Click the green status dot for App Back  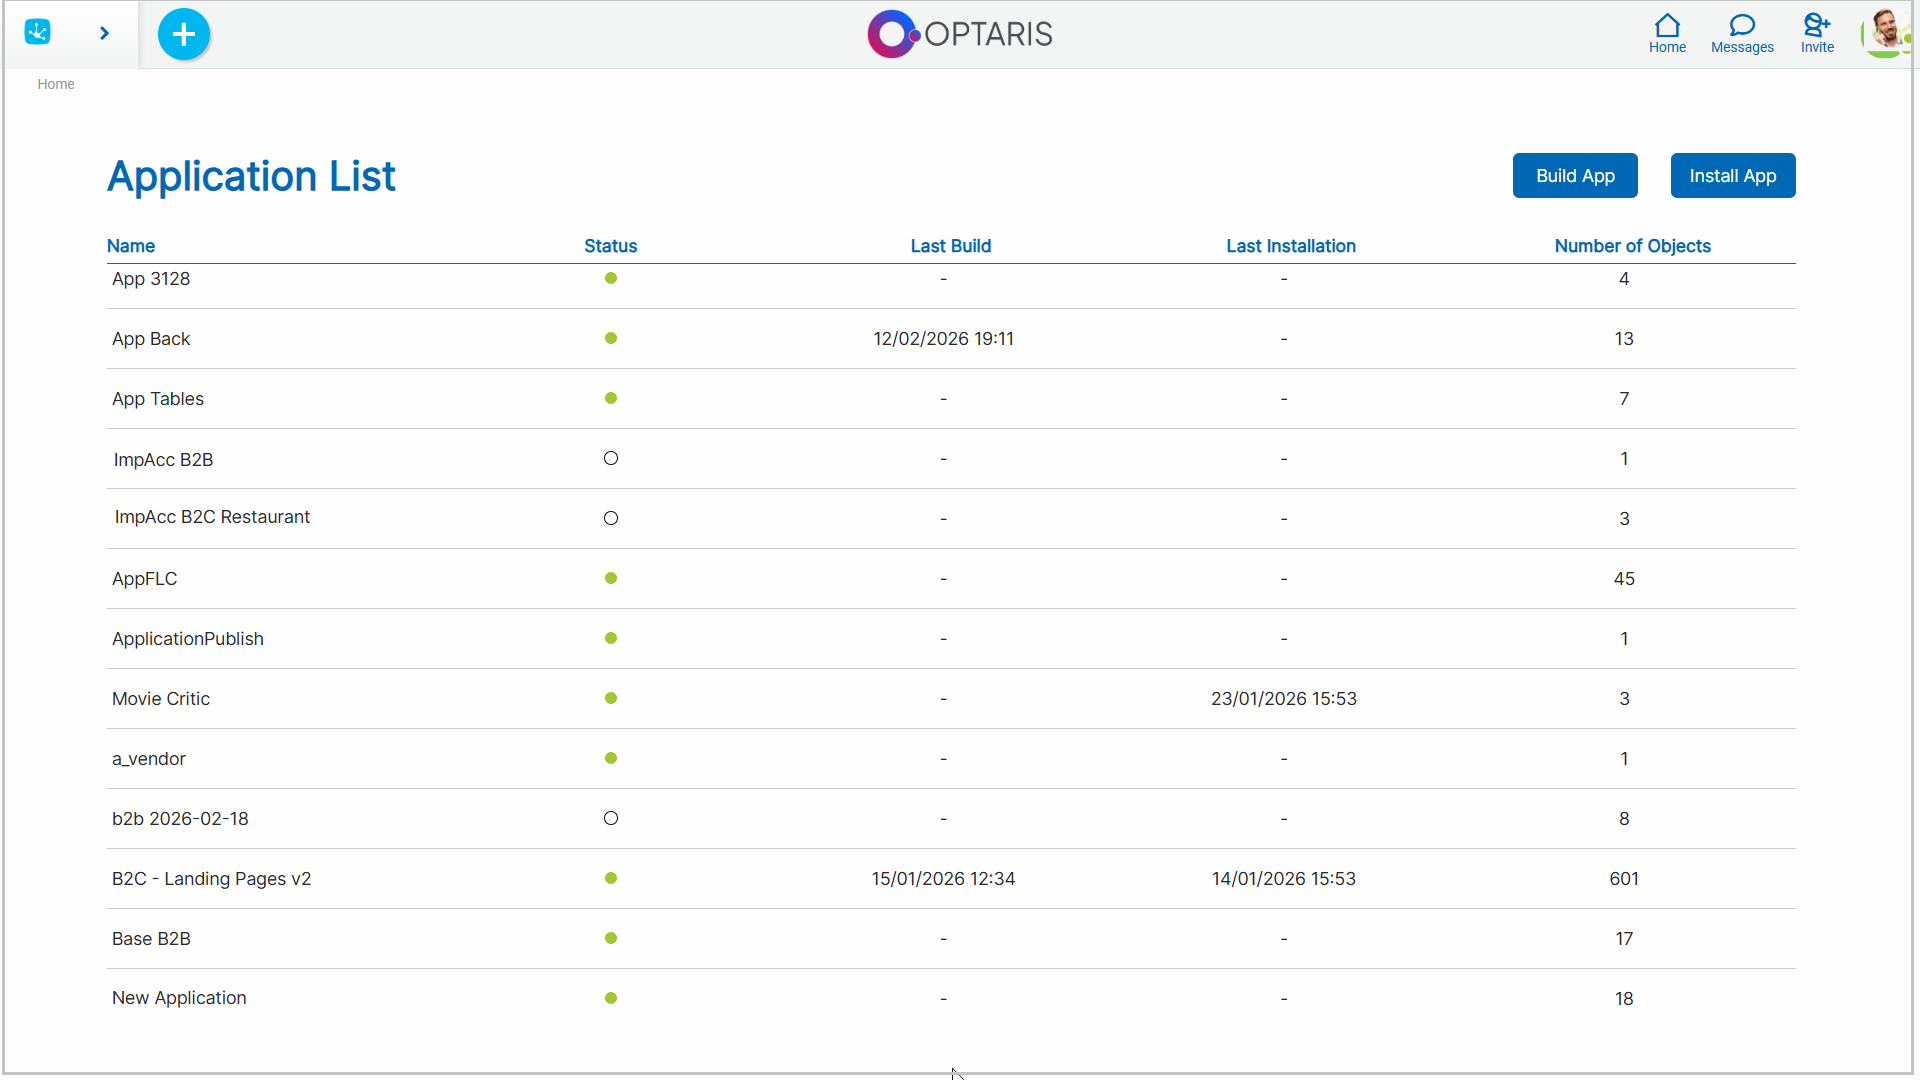pyautogui.click(x=611, y=338)
